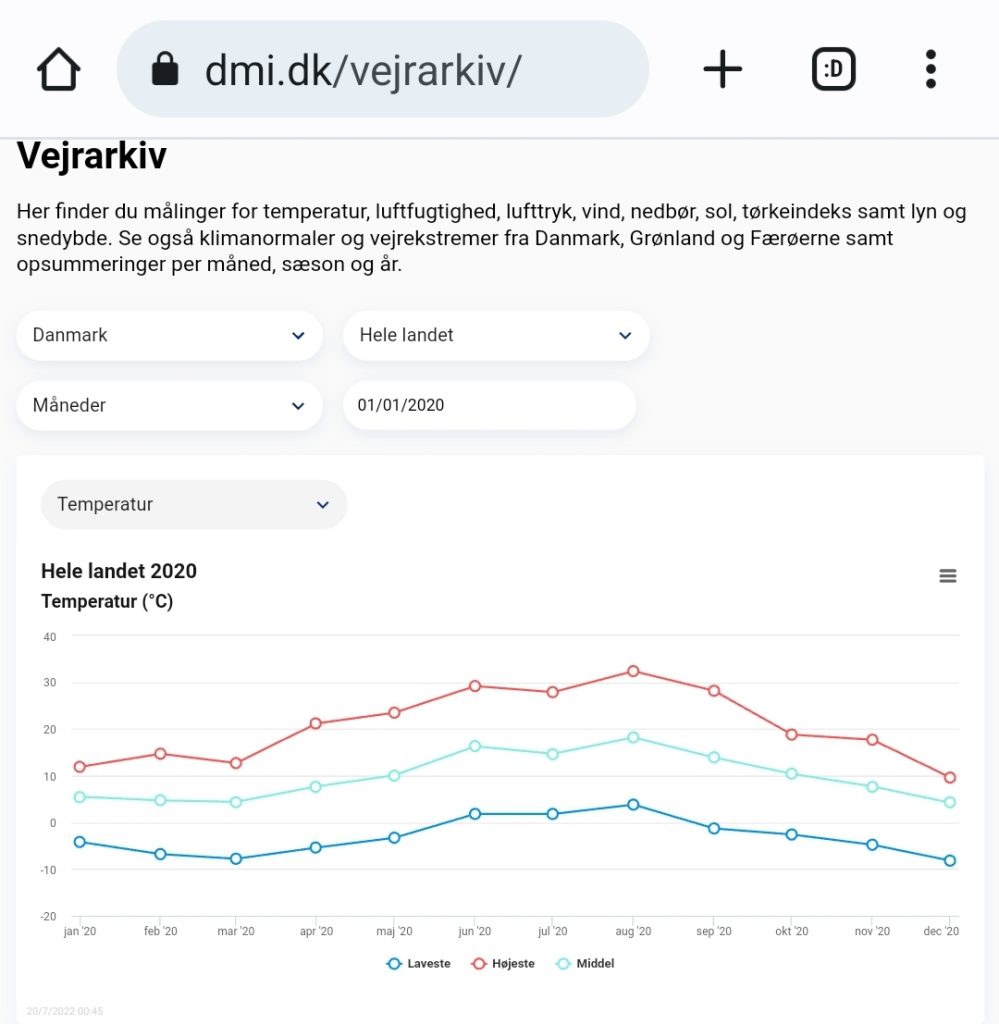Click the jan '20 lowest temperature marker
The image size is (999, 1024).
click(x=80, y=842)
